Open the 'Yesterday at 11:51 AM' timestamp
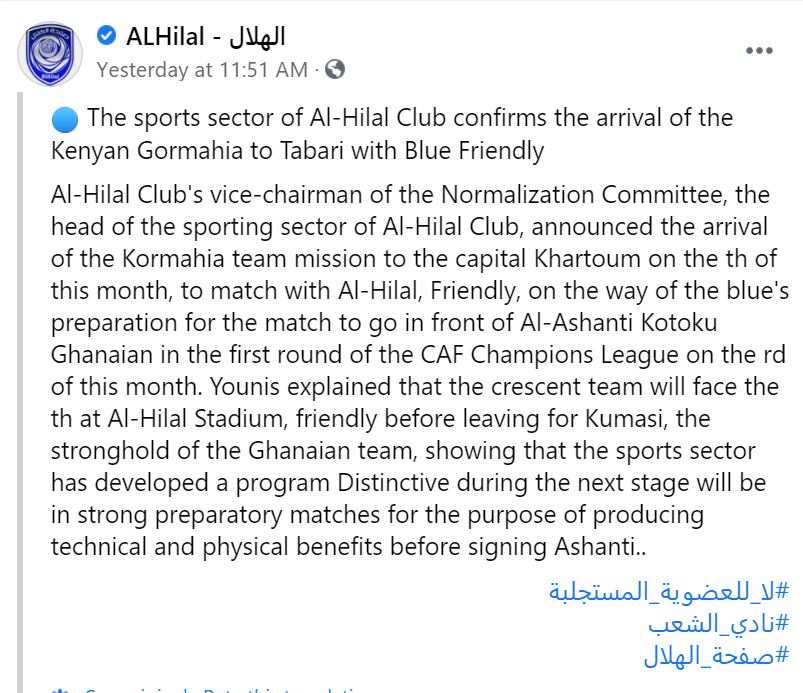Image resolution: width=803 pixels, height=693 pixels. pyautogui.click(x=202, y=70)
